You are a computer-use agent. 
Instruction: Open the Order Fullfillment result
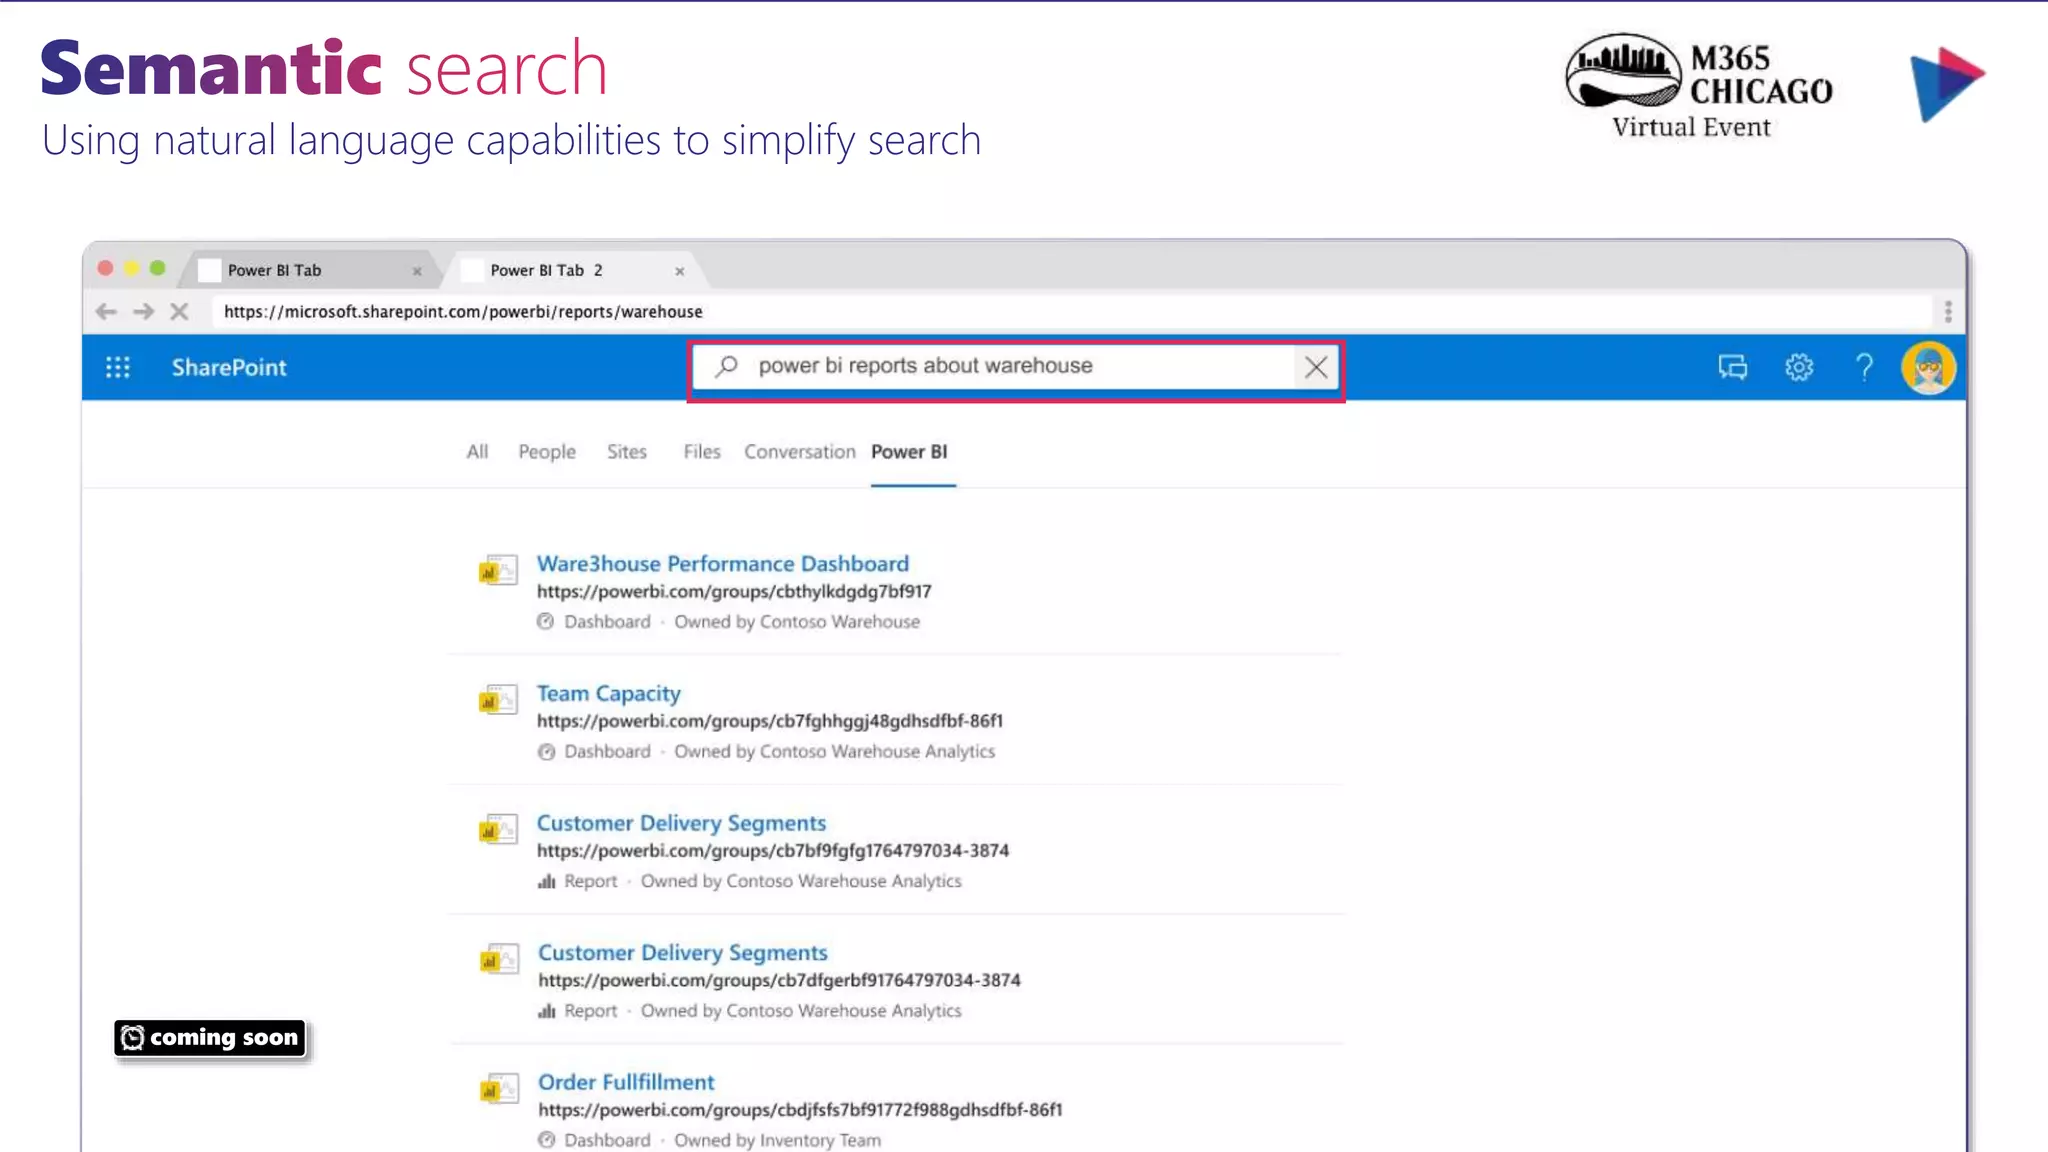click(627, 1082)
